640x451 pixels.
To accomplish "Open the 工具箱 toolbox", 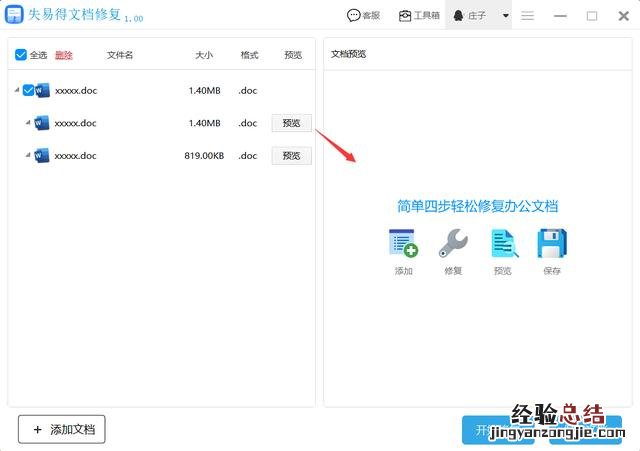I will pyautogui.click(x=419, y=16).
